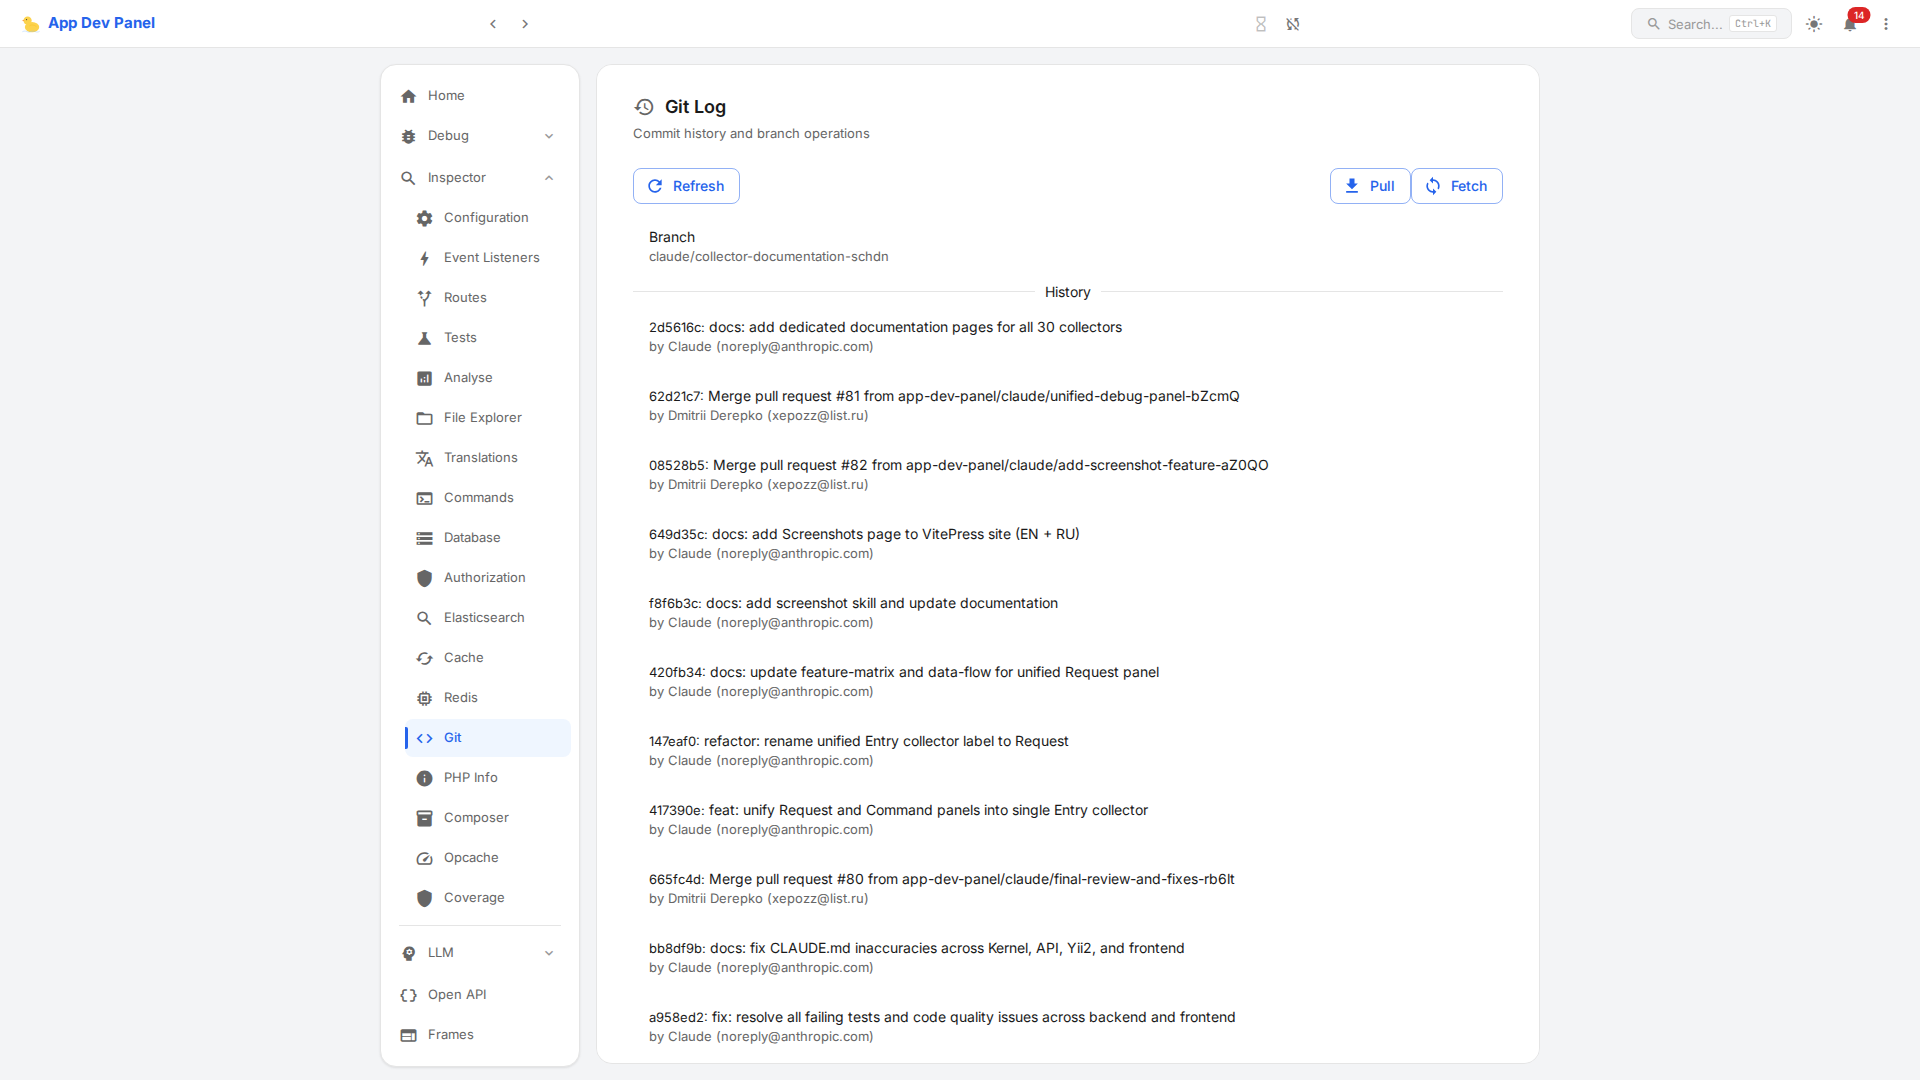Open the Git panel in sidebar
1920x1080 pixels.
click(451, 737)
